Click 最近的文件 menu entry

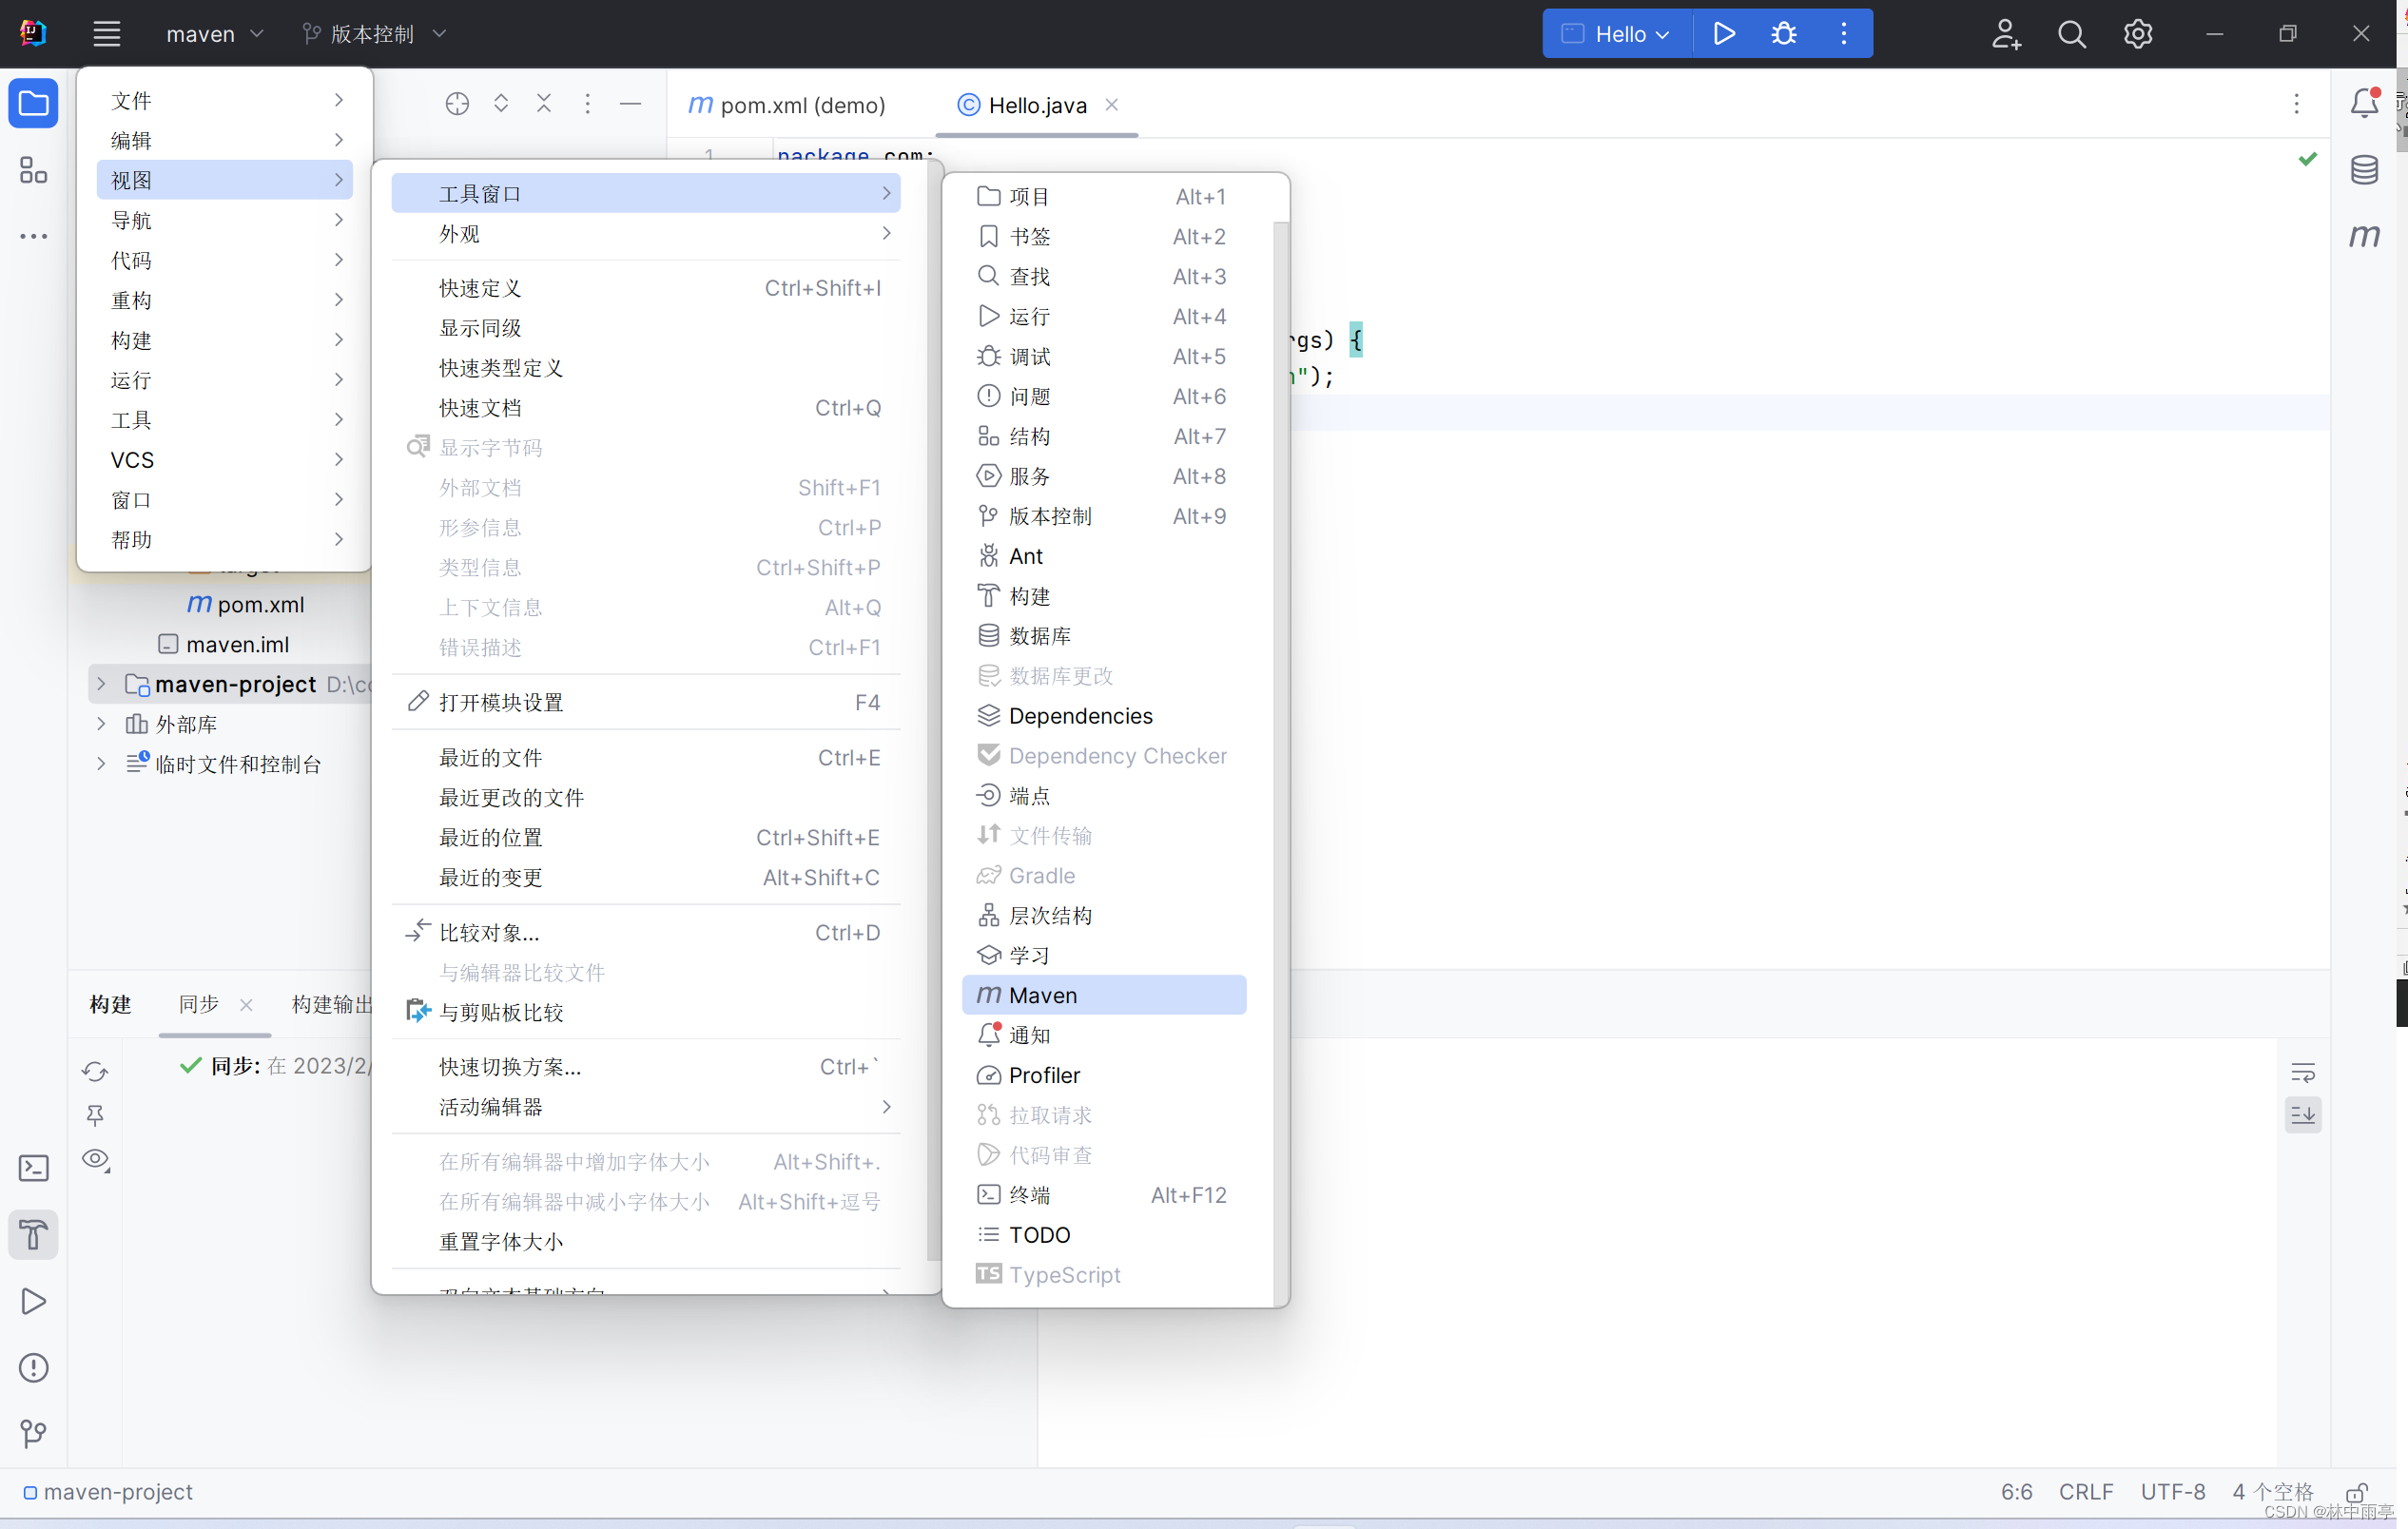[x=646, y=758]
